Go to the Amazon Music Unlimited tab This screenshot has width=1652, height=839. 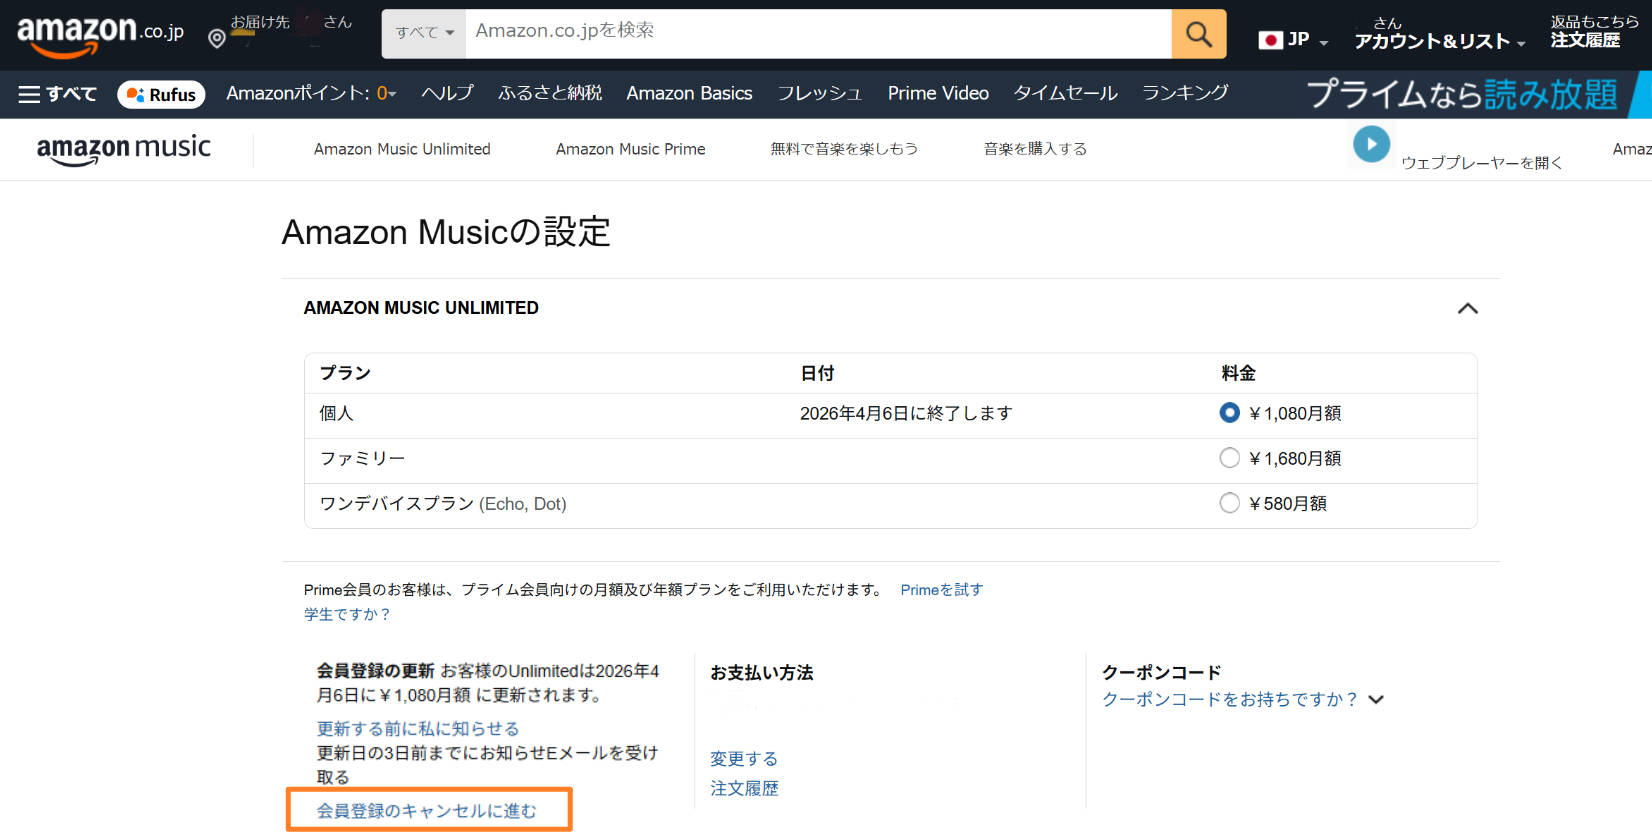point(402,149)
